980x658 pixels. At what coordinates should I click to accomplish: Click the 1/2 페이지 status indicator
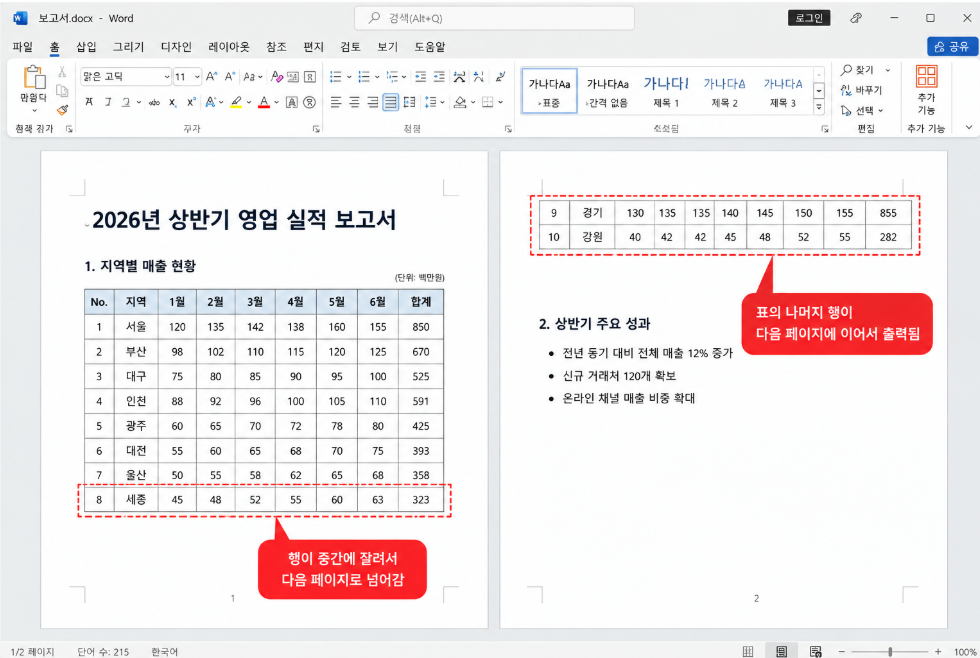click(x=32, y=652)
